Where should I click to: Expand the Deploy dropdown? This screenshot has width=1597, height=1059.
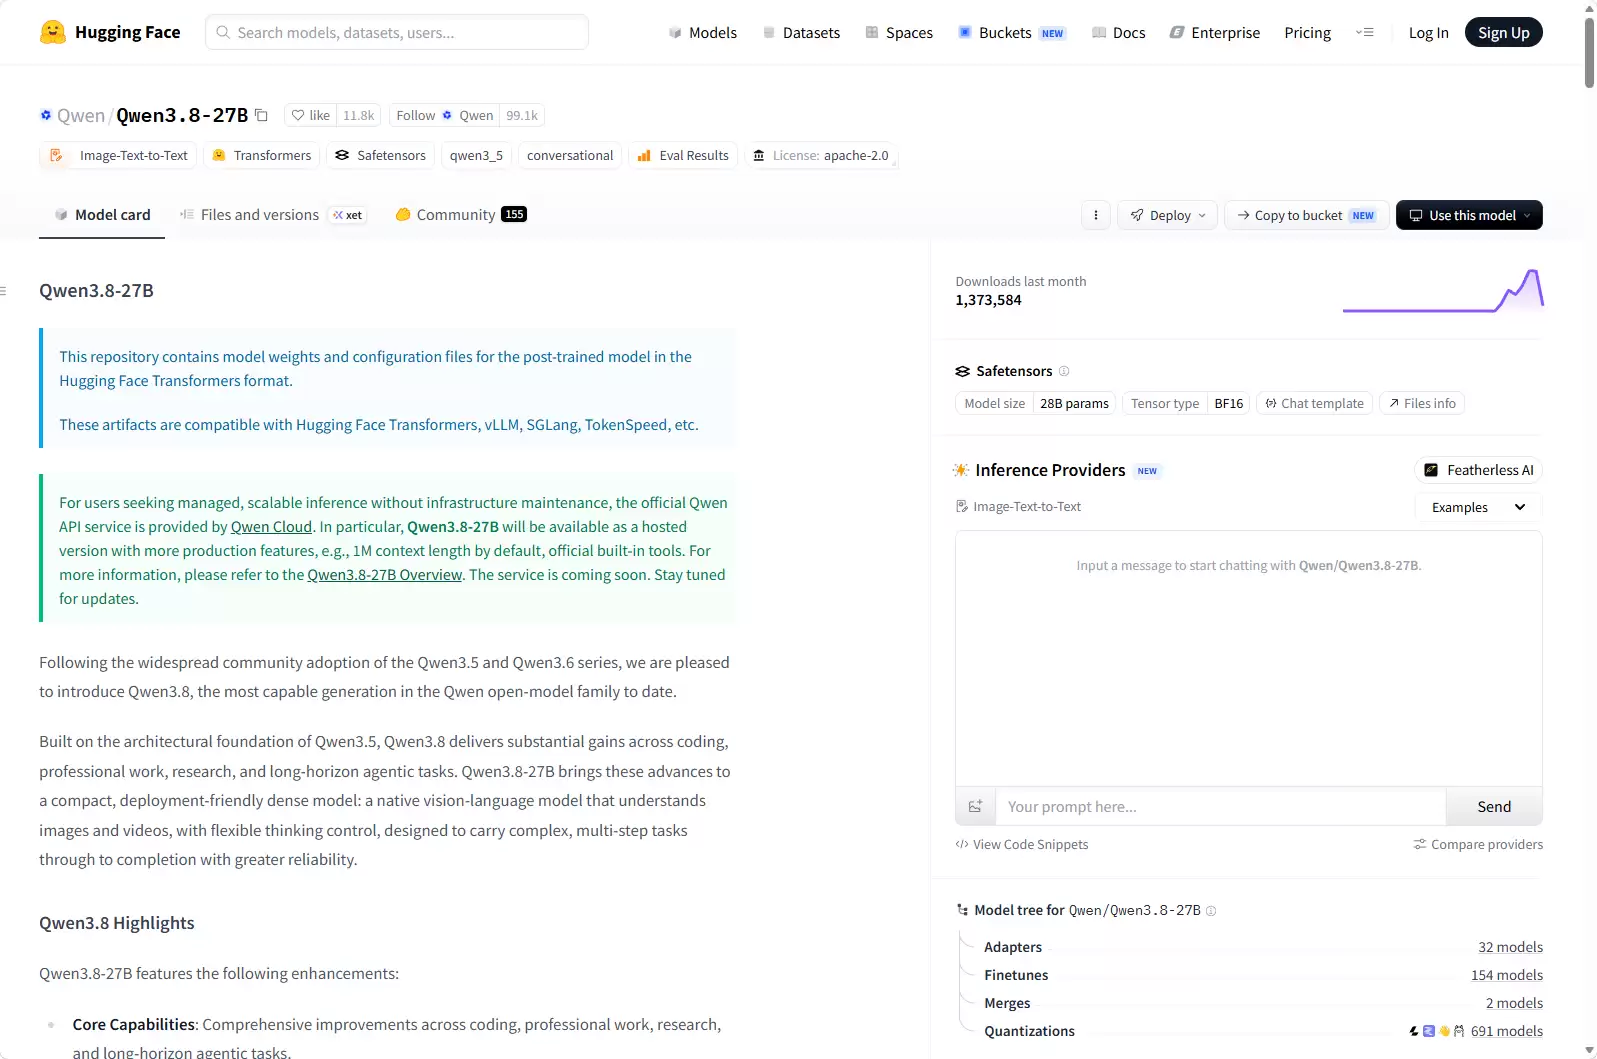pos(1168,215)
